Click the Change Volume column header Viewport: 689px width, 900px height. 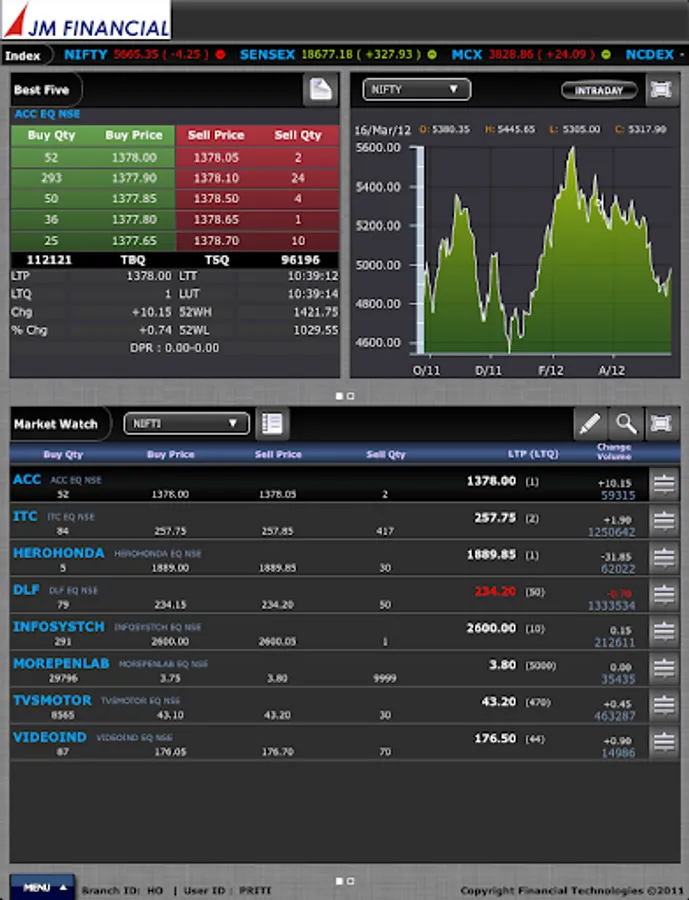[614, 452]
